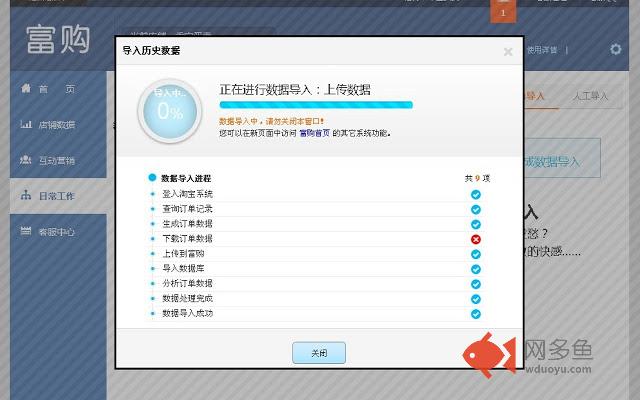Screen dimensions: 640x400
Task: Open the 富购首页 link
Action: (314, 133)
